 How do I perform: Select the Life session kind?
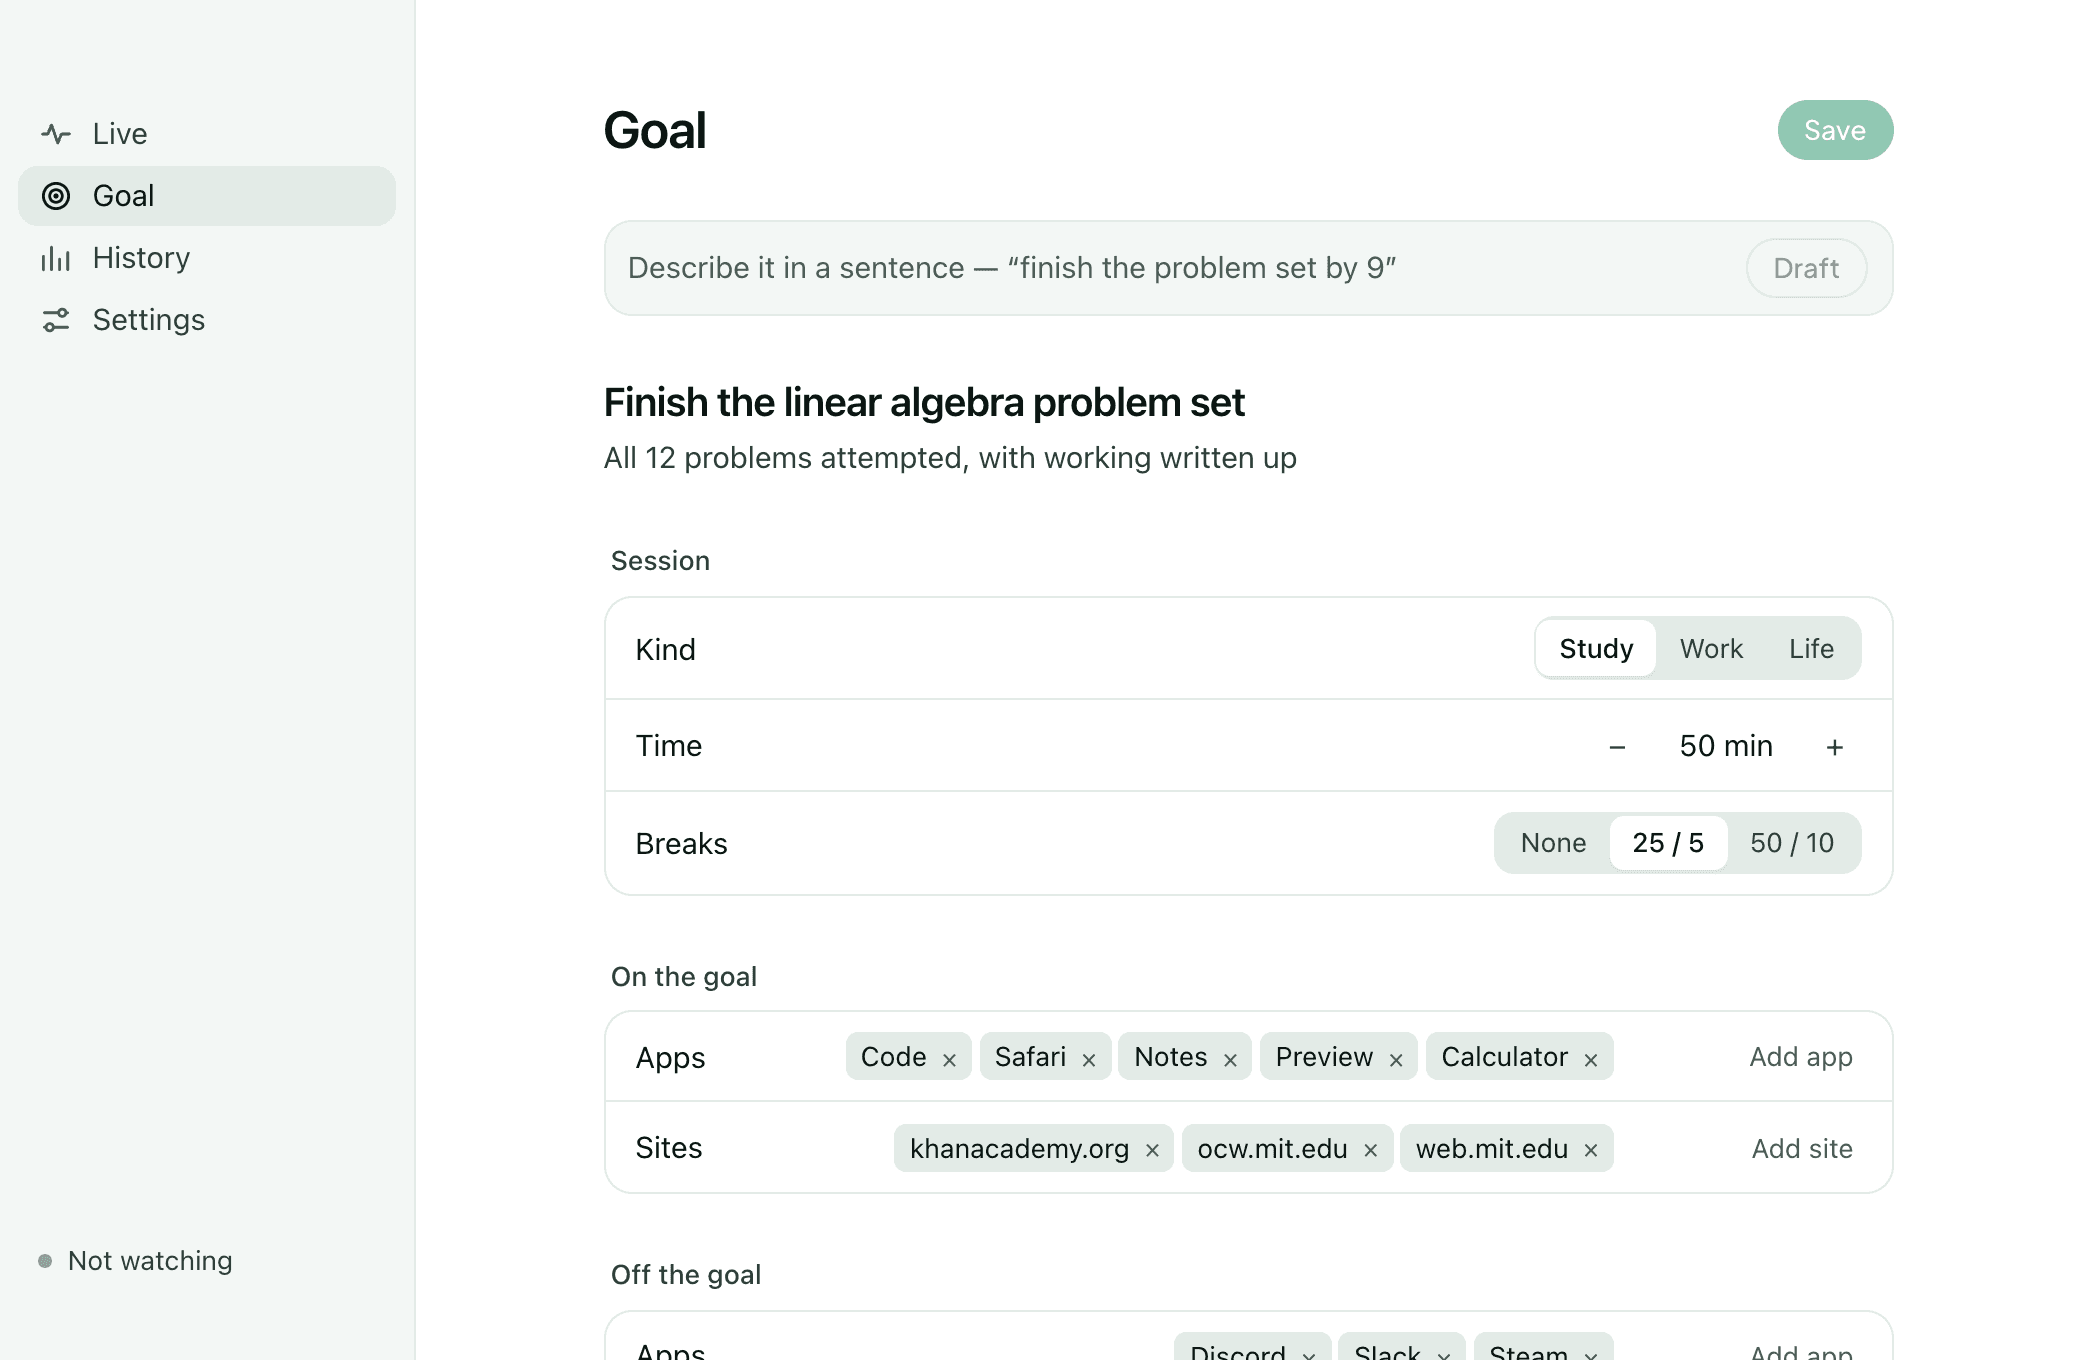click(x=1811, y=649)
